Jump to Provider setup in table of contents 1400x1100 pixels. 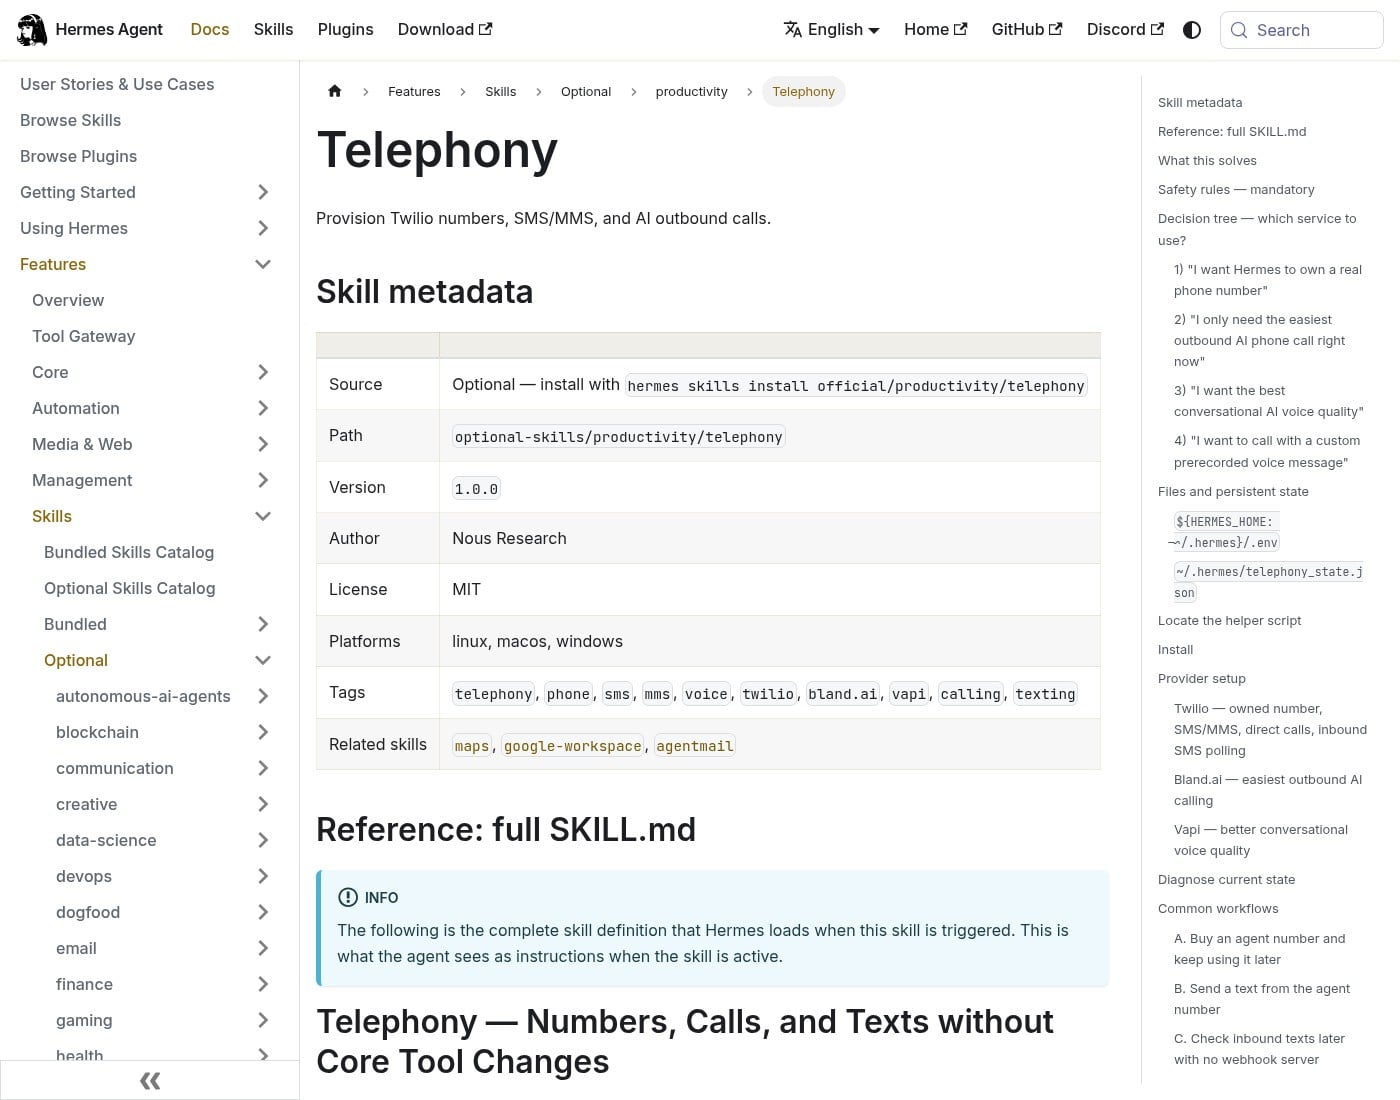pos(1202,678)
